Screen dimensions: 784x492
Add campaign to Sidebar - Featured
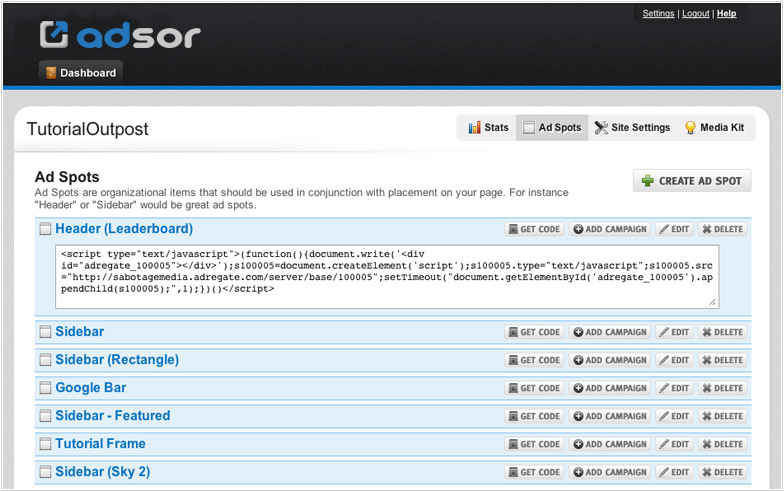point(610,416)
